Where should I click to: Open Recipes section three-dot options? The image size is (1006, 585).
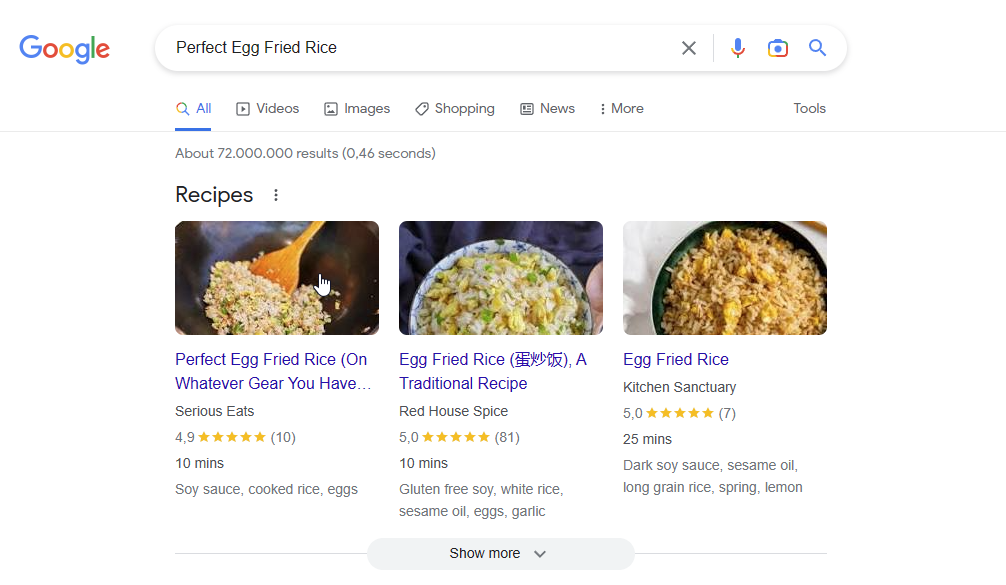click(277, 195)
